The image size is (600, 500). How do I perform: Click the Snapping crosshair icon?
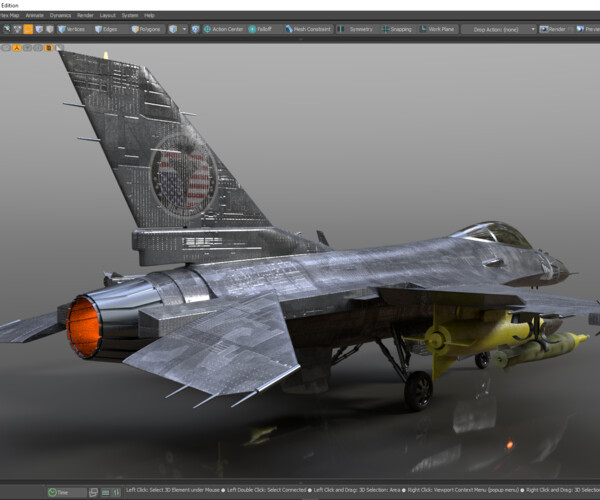tap(385, 29)
